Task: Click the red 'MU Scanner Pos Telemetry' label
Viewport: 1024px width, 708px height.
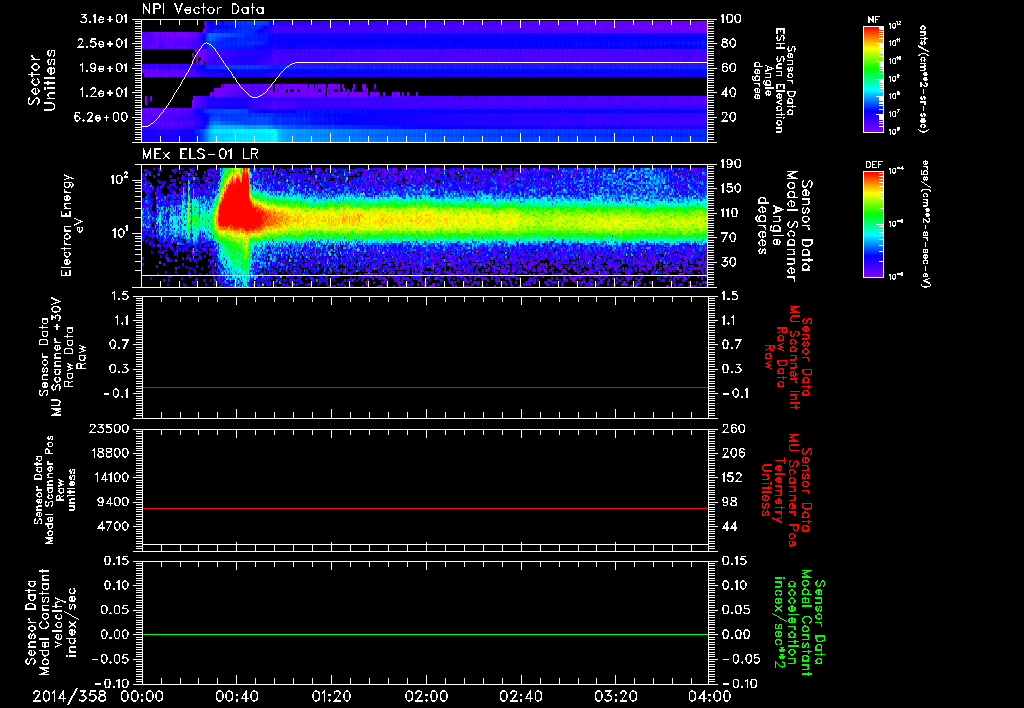Action: coord(786,490)
